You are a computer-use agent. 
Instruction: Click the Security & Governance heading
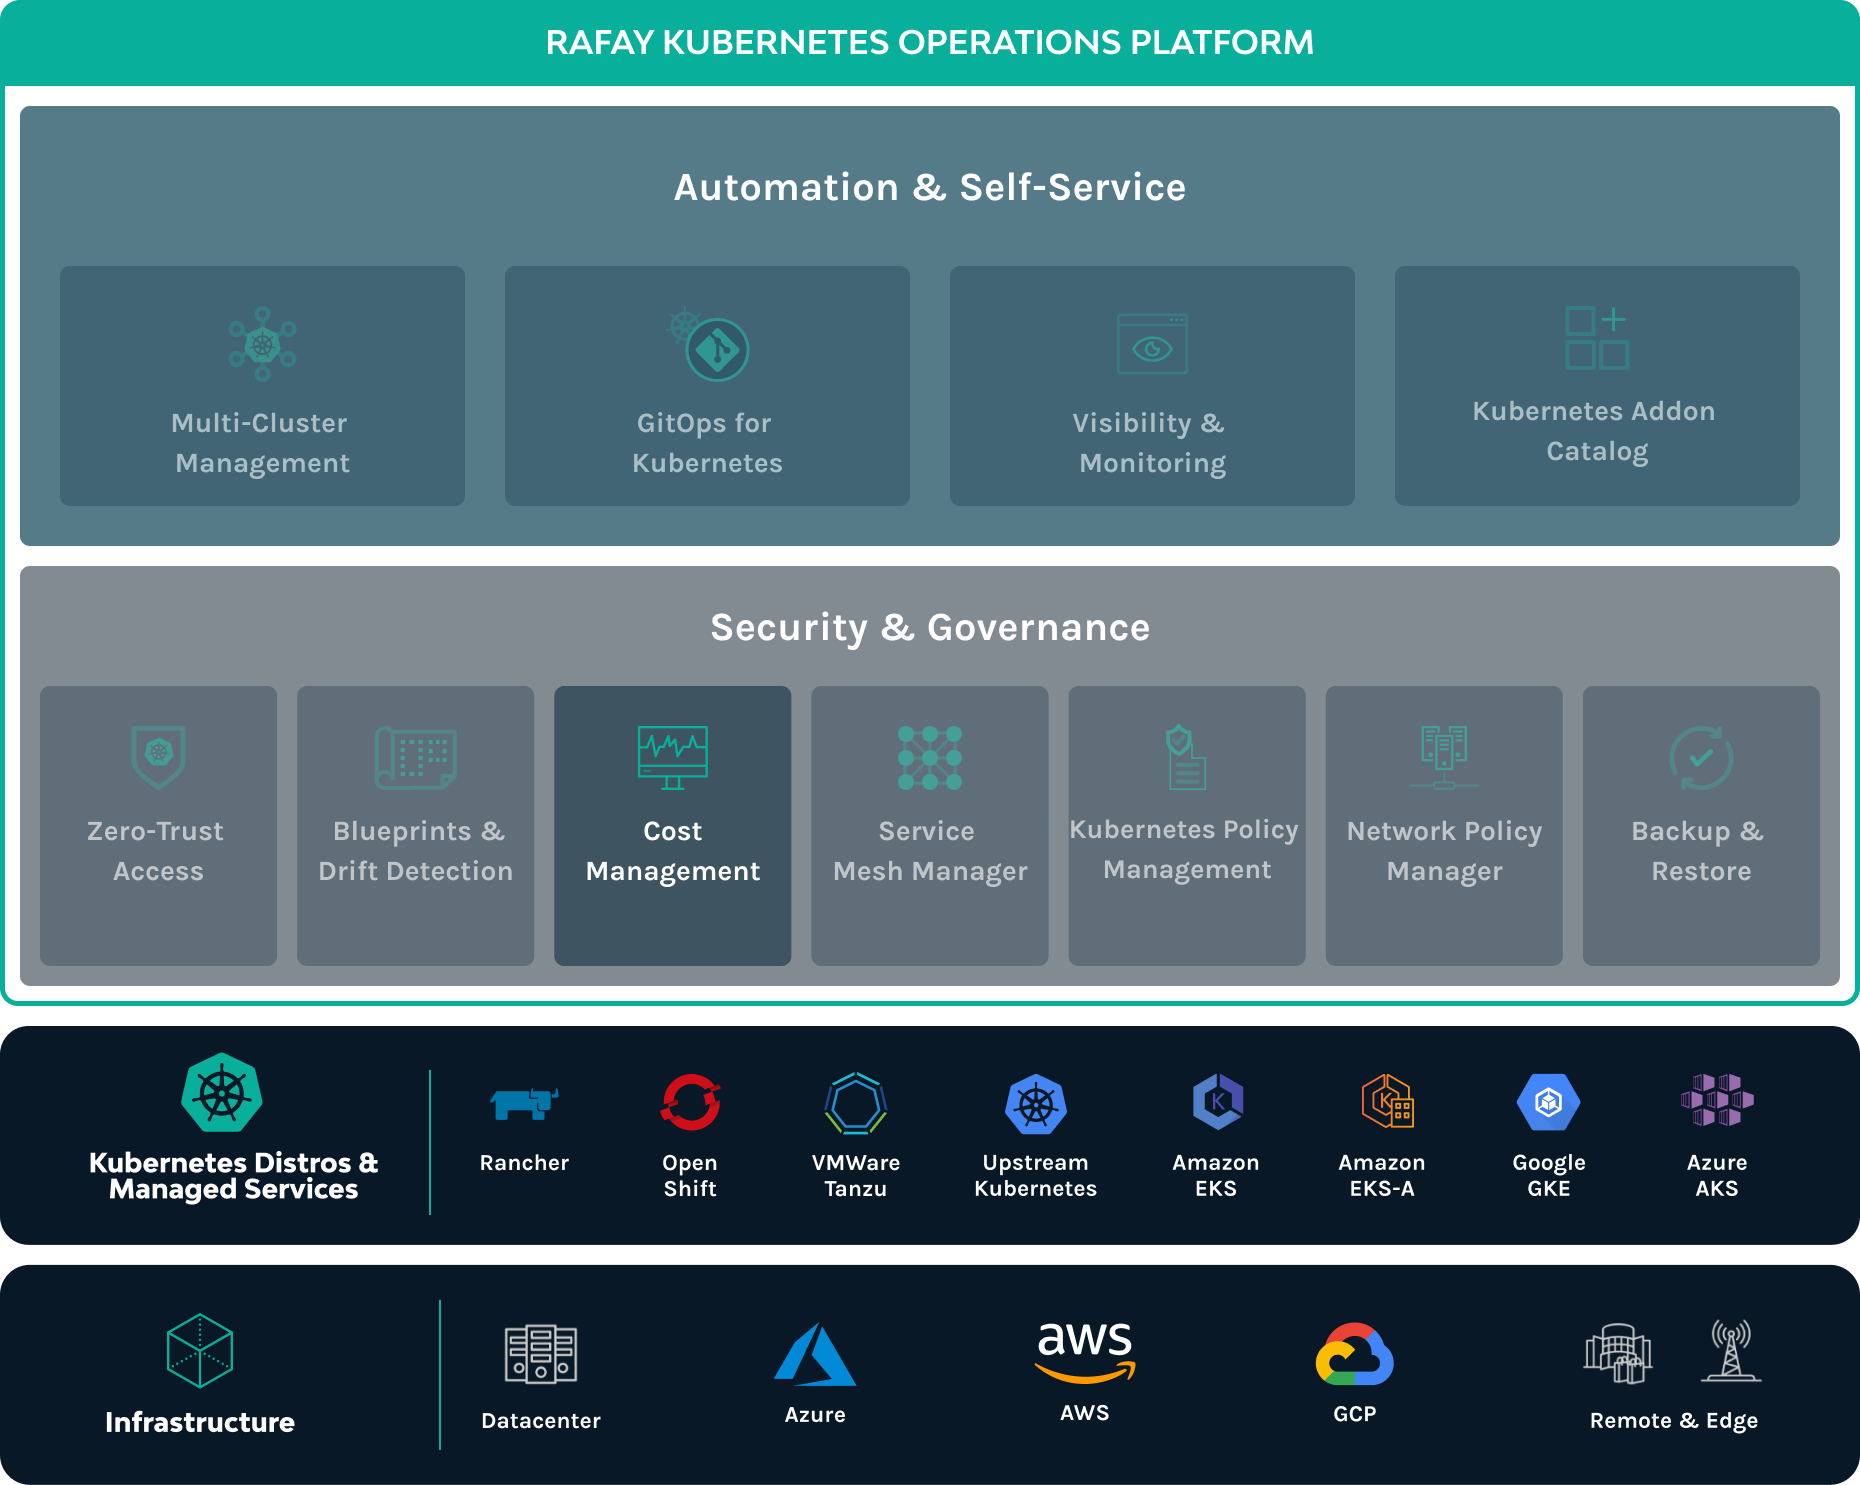point(930,628)
